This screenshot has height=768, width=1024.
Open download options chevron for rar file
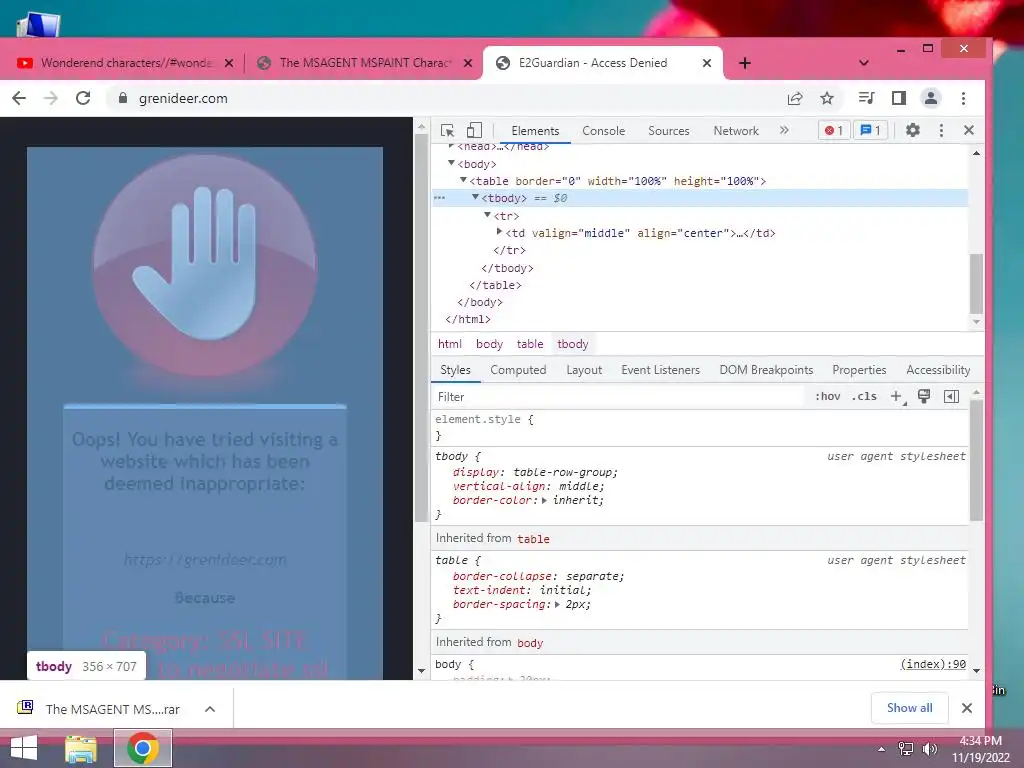(210, 709)
